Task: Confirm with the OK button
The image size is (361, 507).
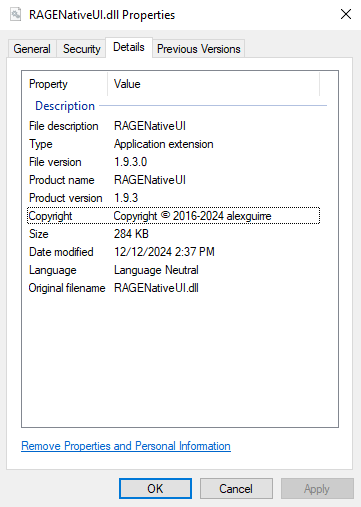Action: (x=155, y=489)
